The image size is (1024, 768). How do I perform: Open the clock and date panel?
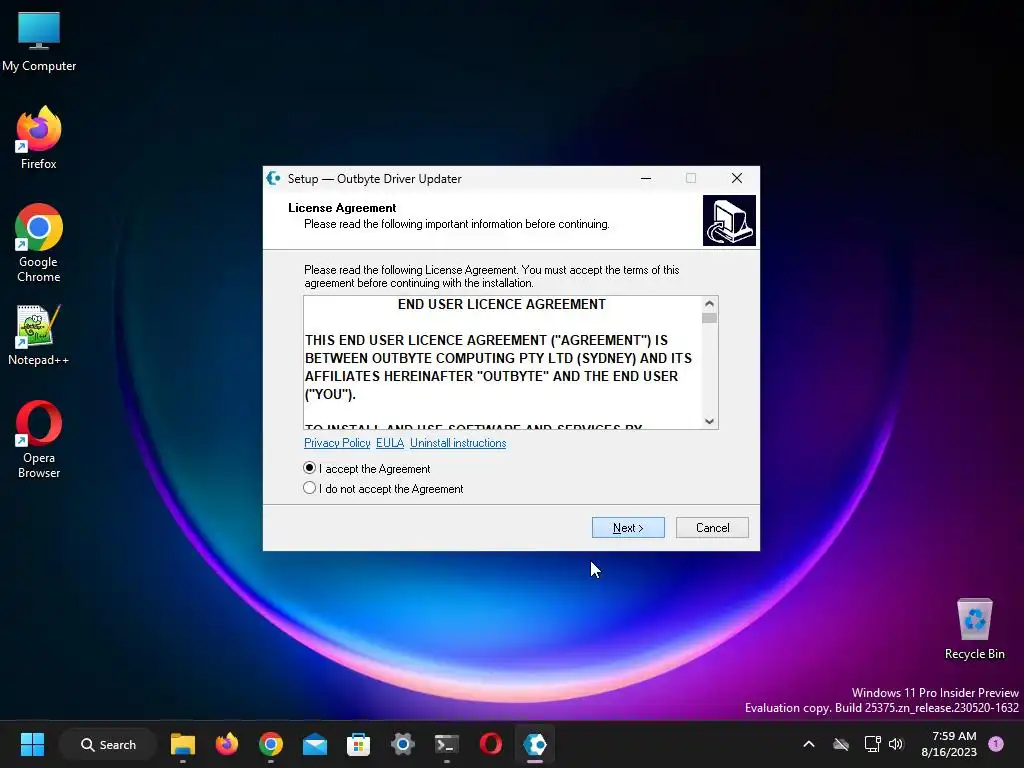[x=949, y=744]
